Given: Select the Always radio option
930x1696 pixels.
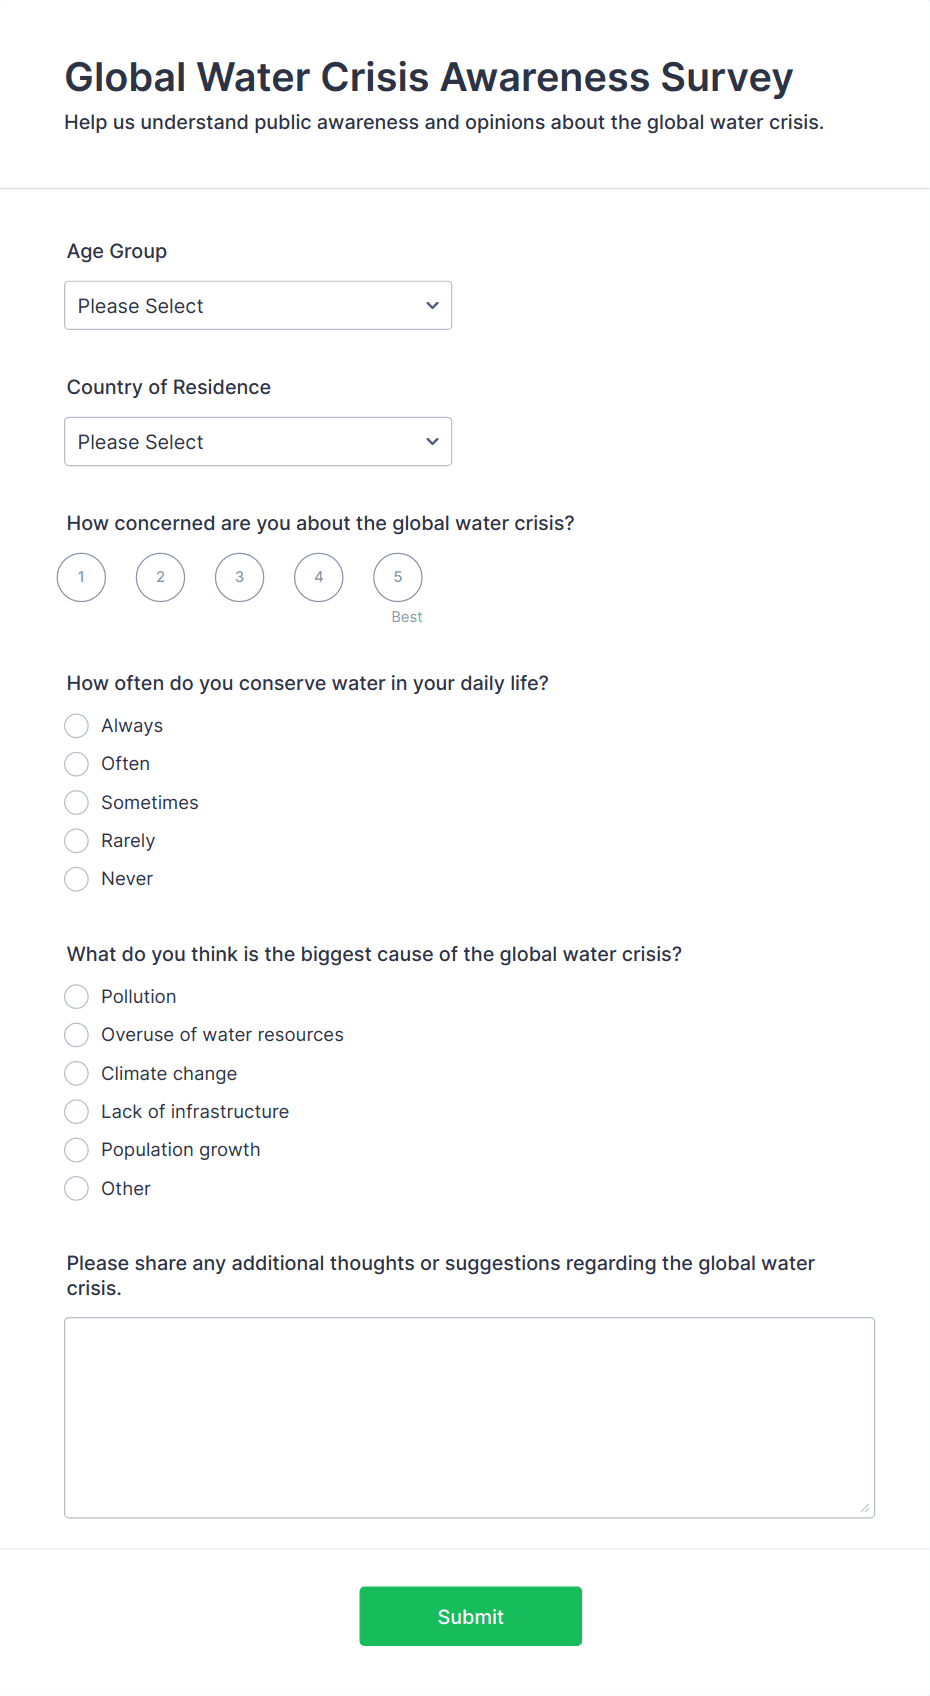Looking at the screenshot, I should pyautogui.click(x=77, y=726).
